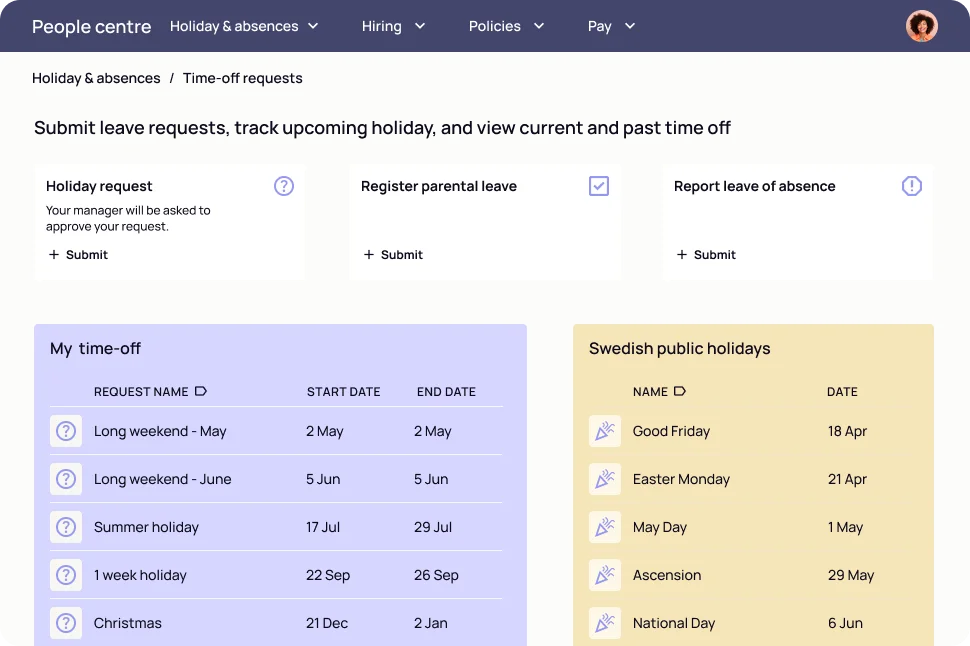This screenshot has height=646, width=970.
Task: Click the tag icon next to NAME header
Action: click(679, 391)
